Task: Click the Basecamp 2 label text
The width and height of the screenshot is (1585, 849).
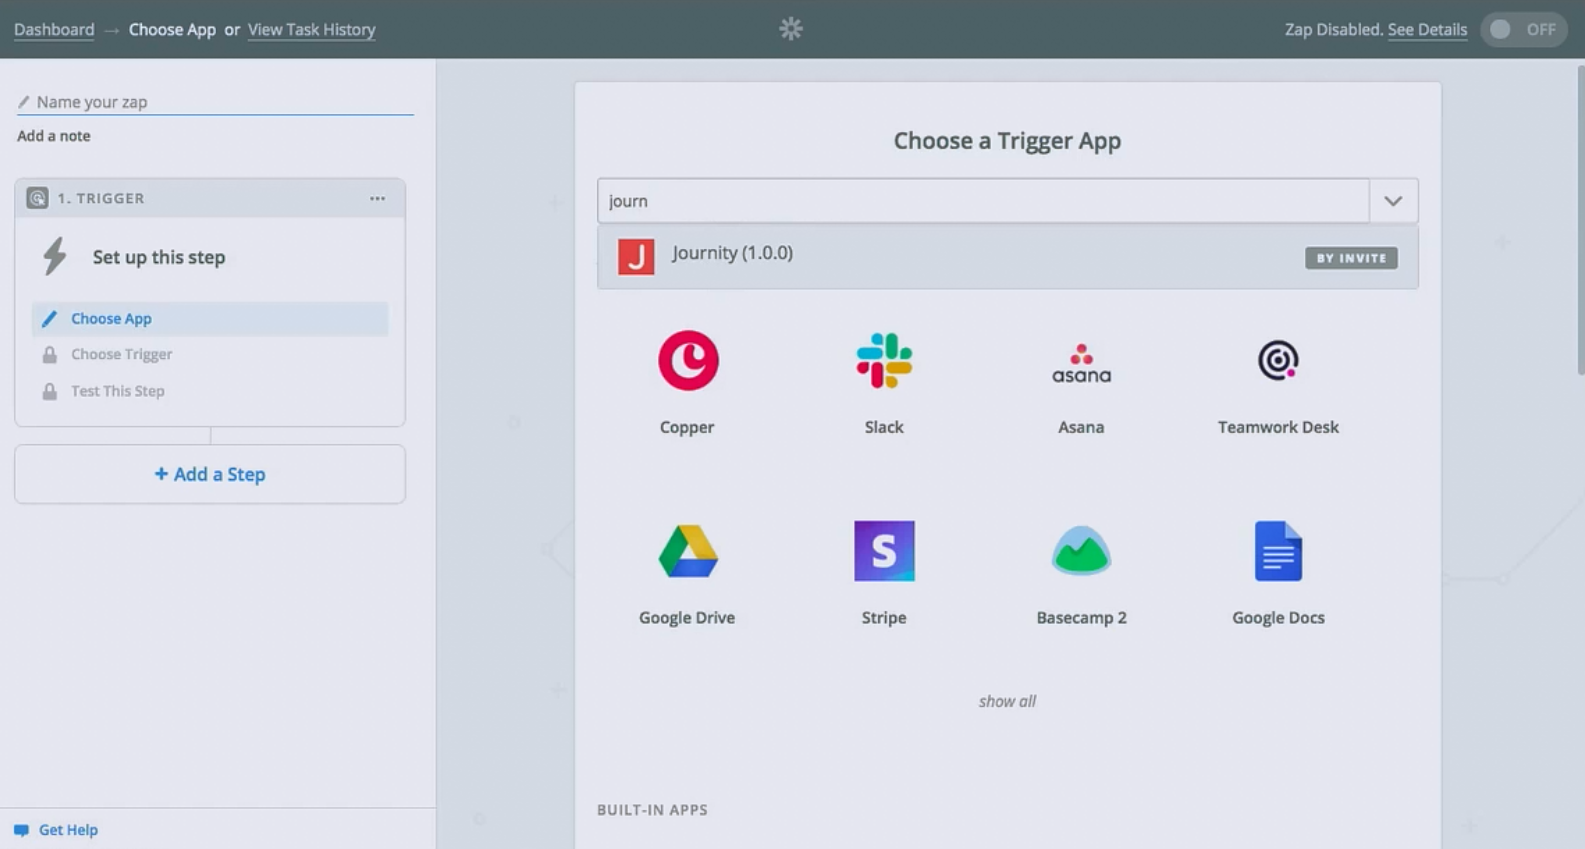Action: [1081, 618]
